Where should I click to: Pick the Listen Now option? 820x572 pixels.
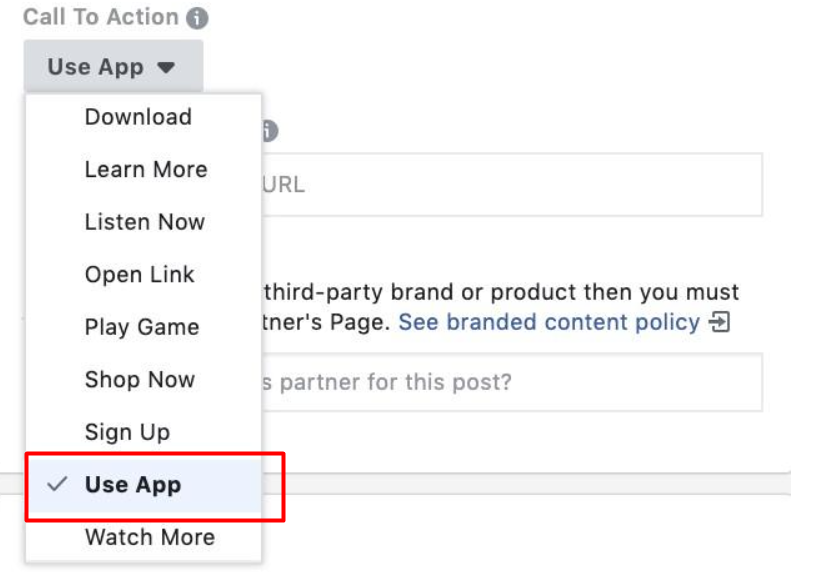[144, 222]
